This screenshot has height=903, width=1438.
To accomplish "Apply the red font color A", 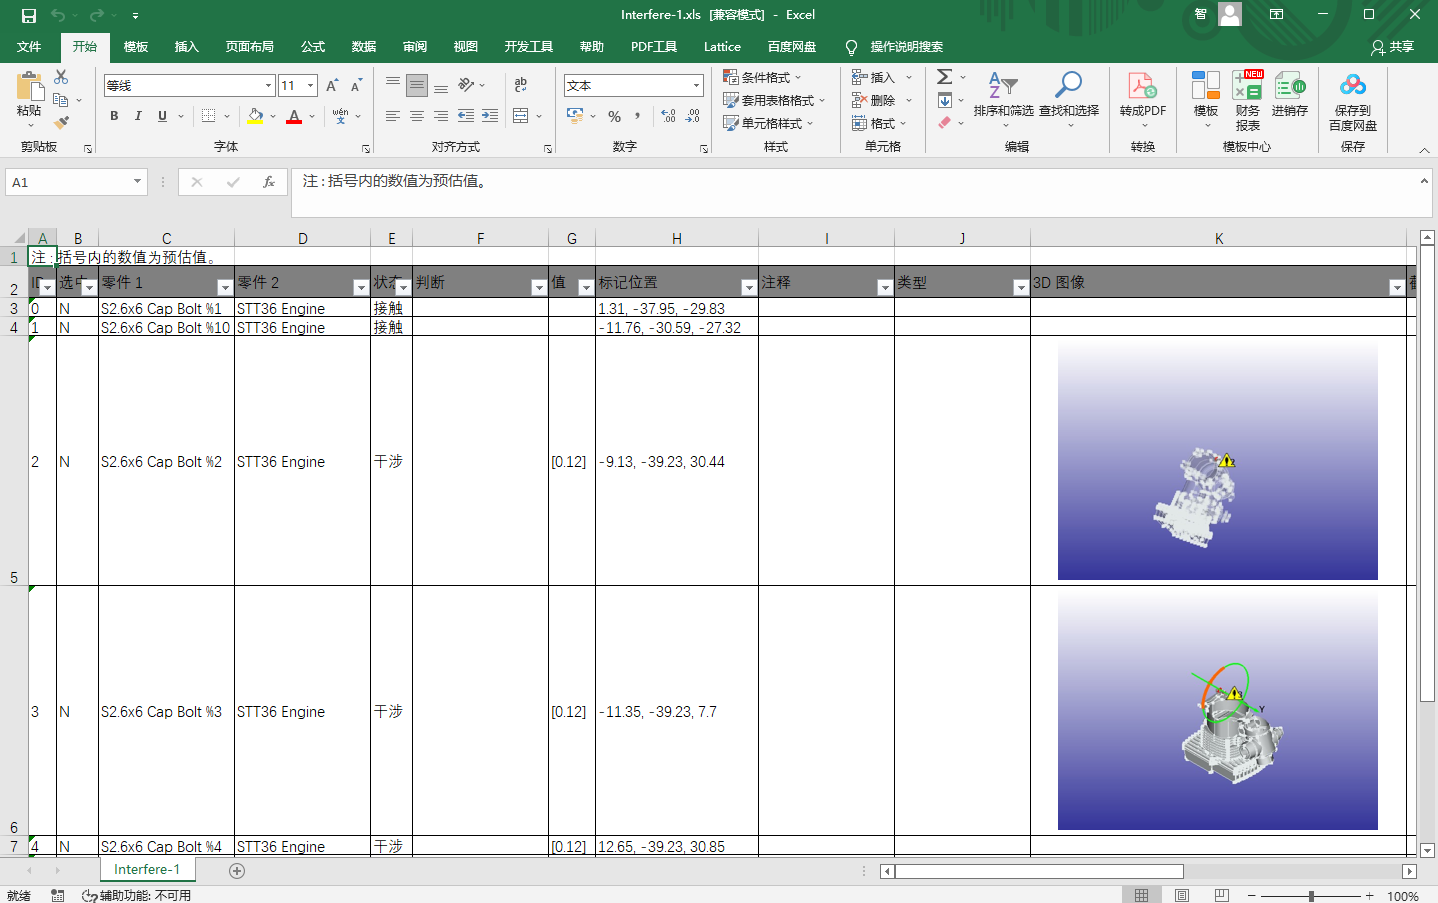I will 294,116.
